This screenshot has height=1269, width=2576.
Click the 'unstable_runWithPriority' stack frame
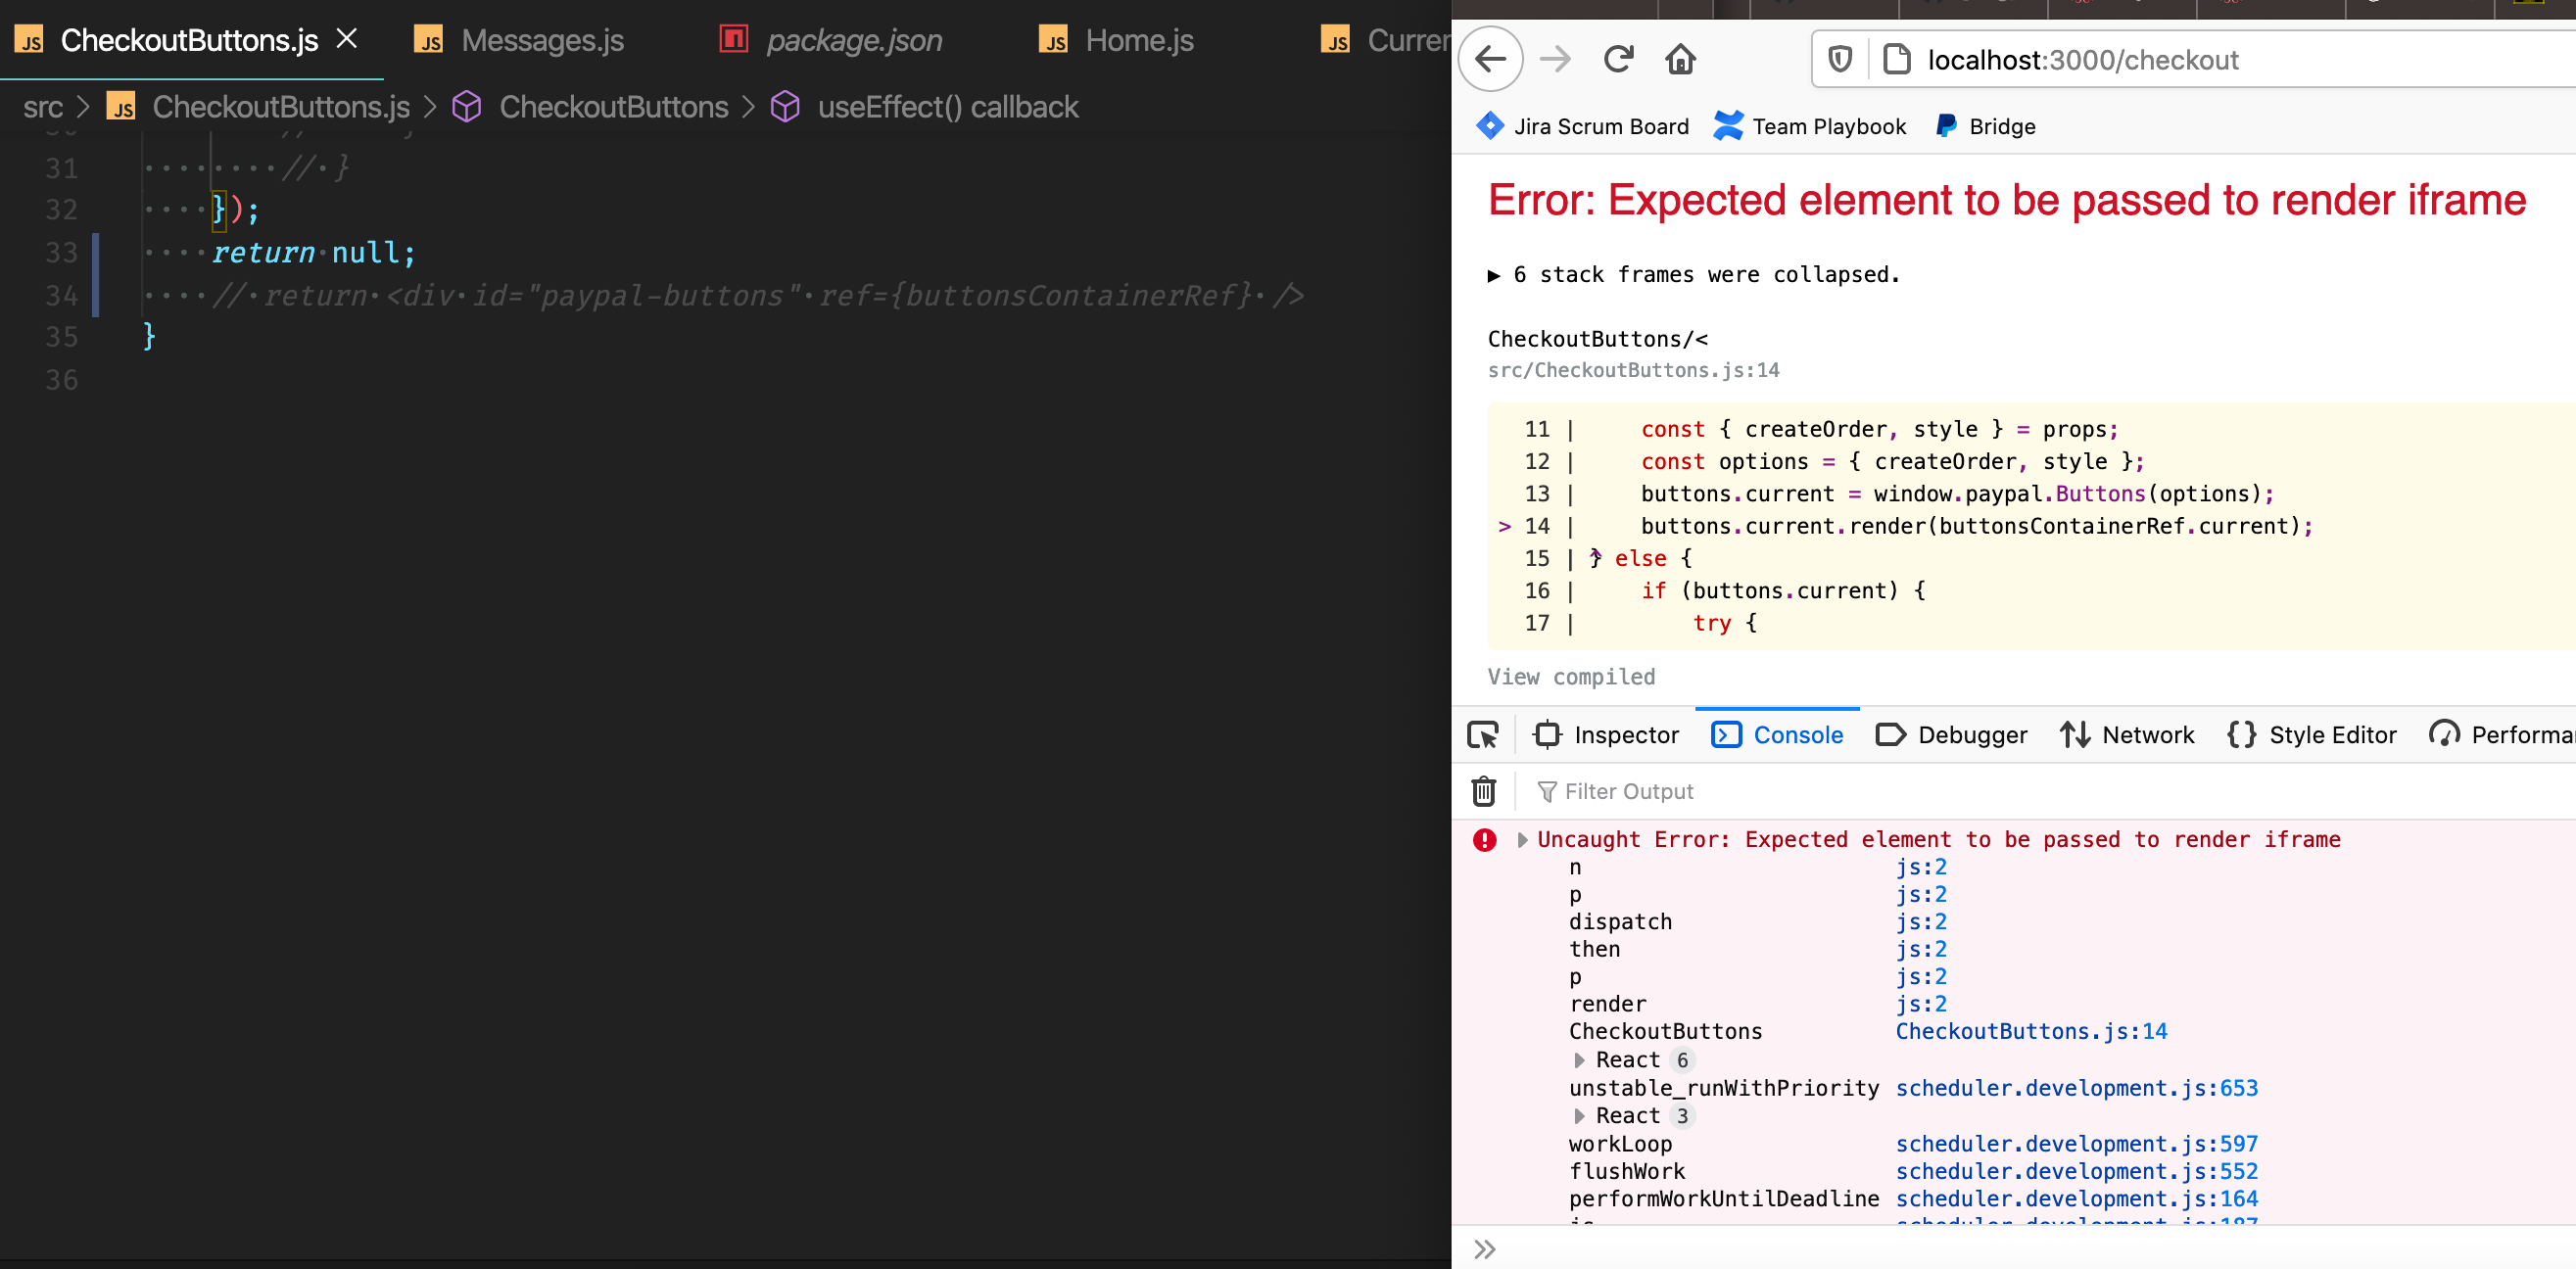pyautogui.click(x=1723, y=1088)
